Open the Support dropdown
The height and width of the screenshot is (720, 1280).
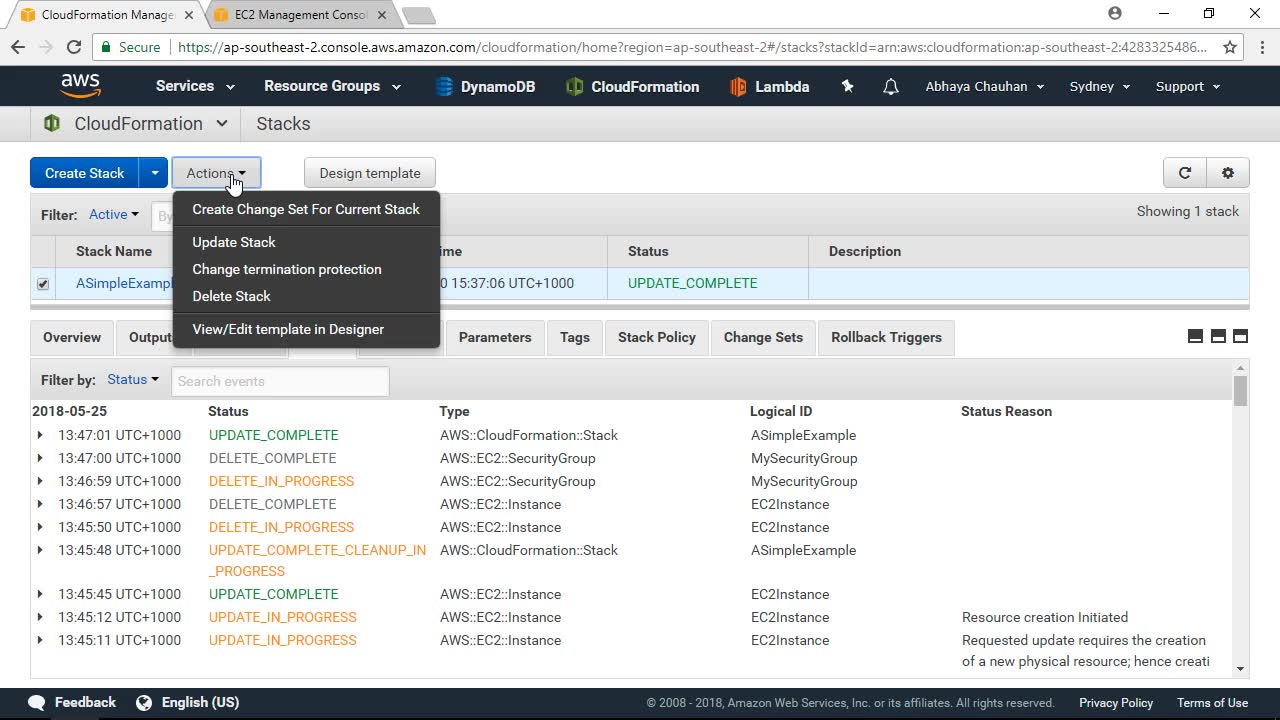(1188, 86)
